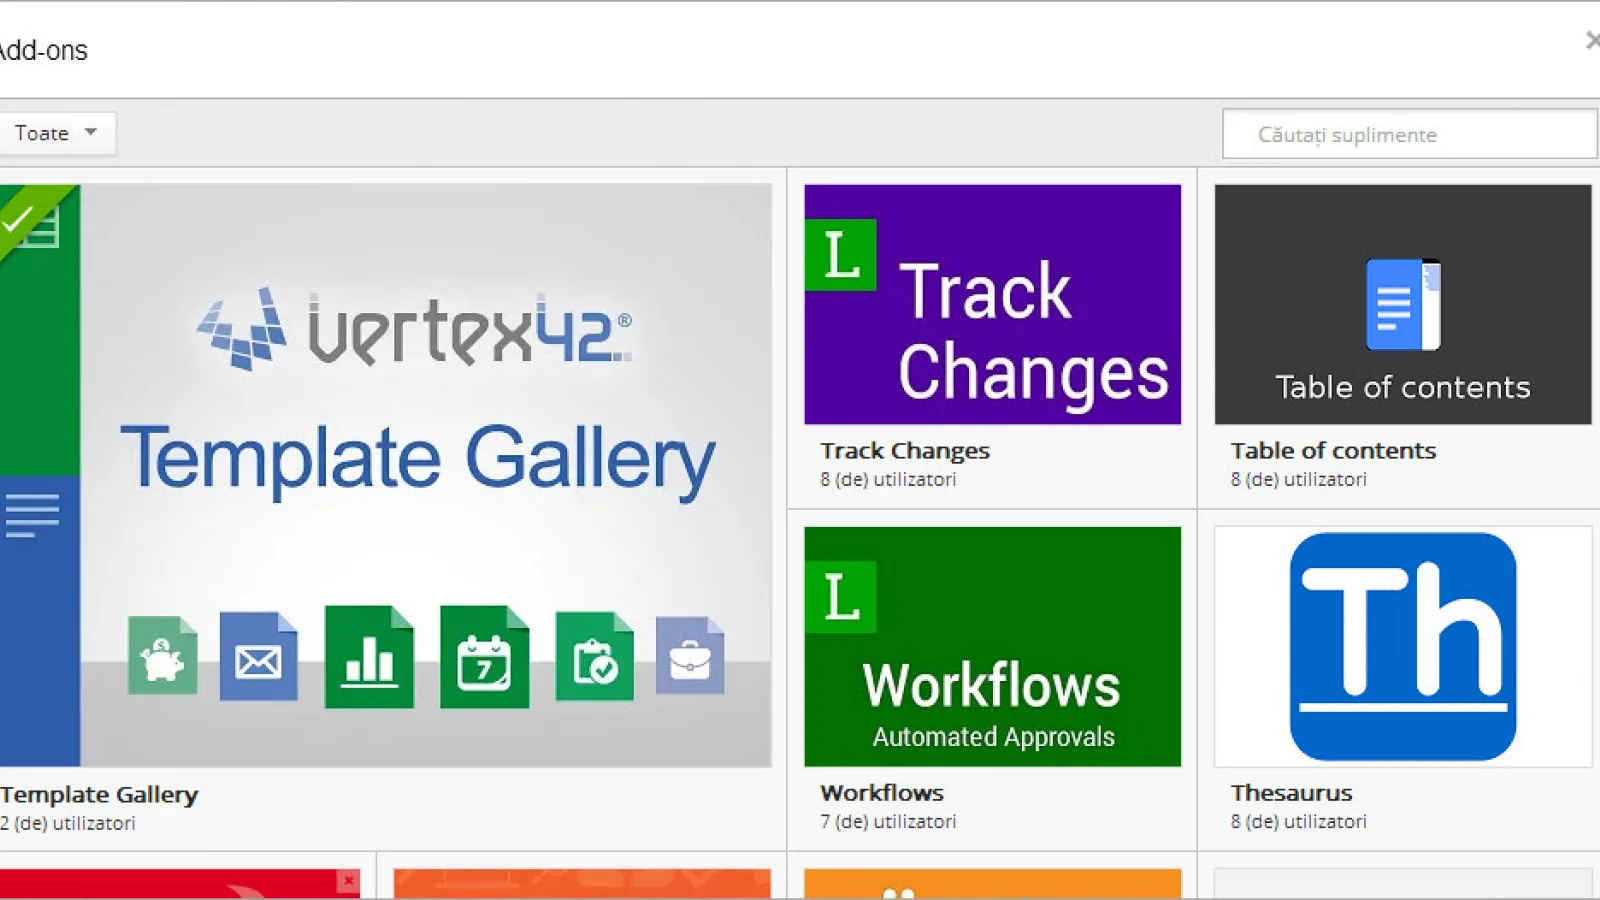
Task: Click the Thesaurus title link
Action: 1291,793
